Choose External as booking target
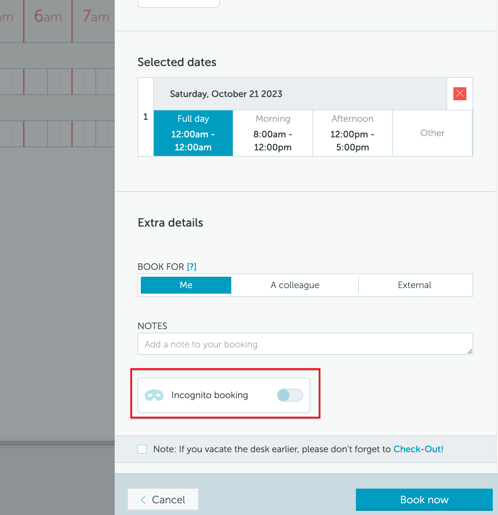 414,285
